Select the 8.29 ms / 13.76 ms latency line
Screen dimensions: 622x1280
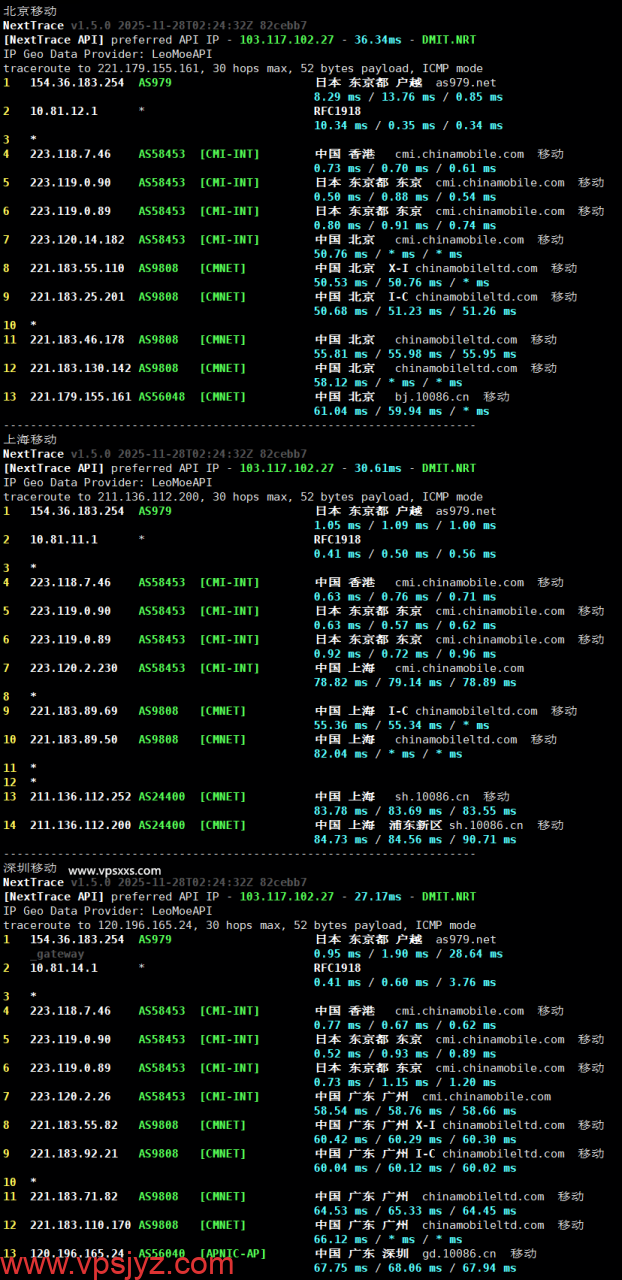pyautogui.click(x=408, y=97)
